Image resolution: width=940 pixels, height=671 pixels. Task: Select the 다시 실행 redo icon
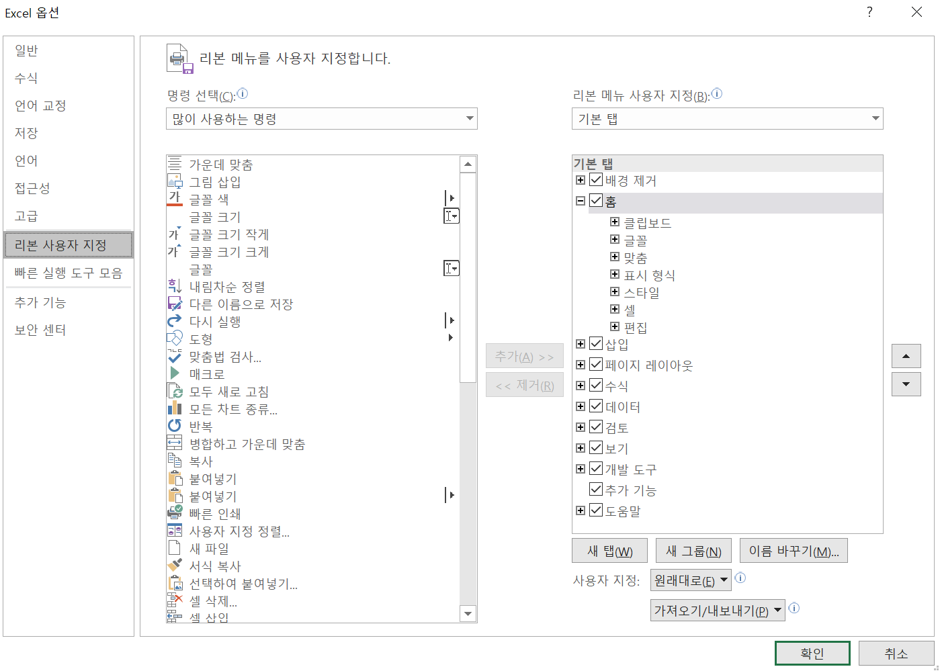pyautogui.click(x=174, y=321)
